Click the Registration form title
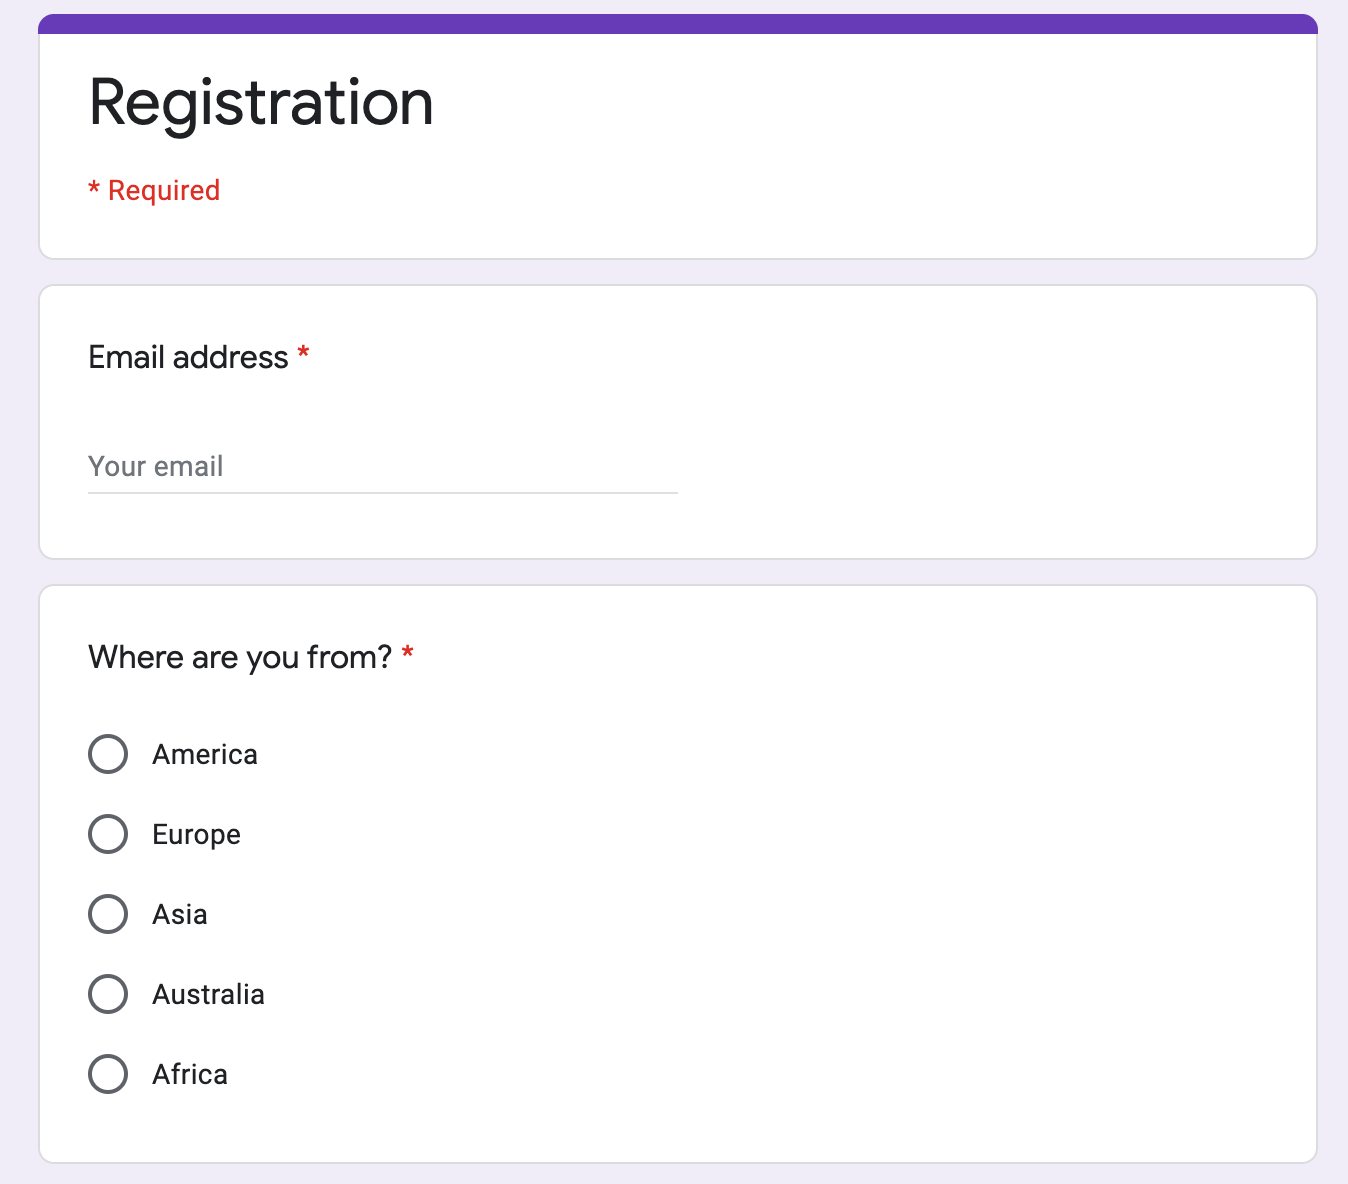Screen dimensions: 1348x1184 coord(261,103)
